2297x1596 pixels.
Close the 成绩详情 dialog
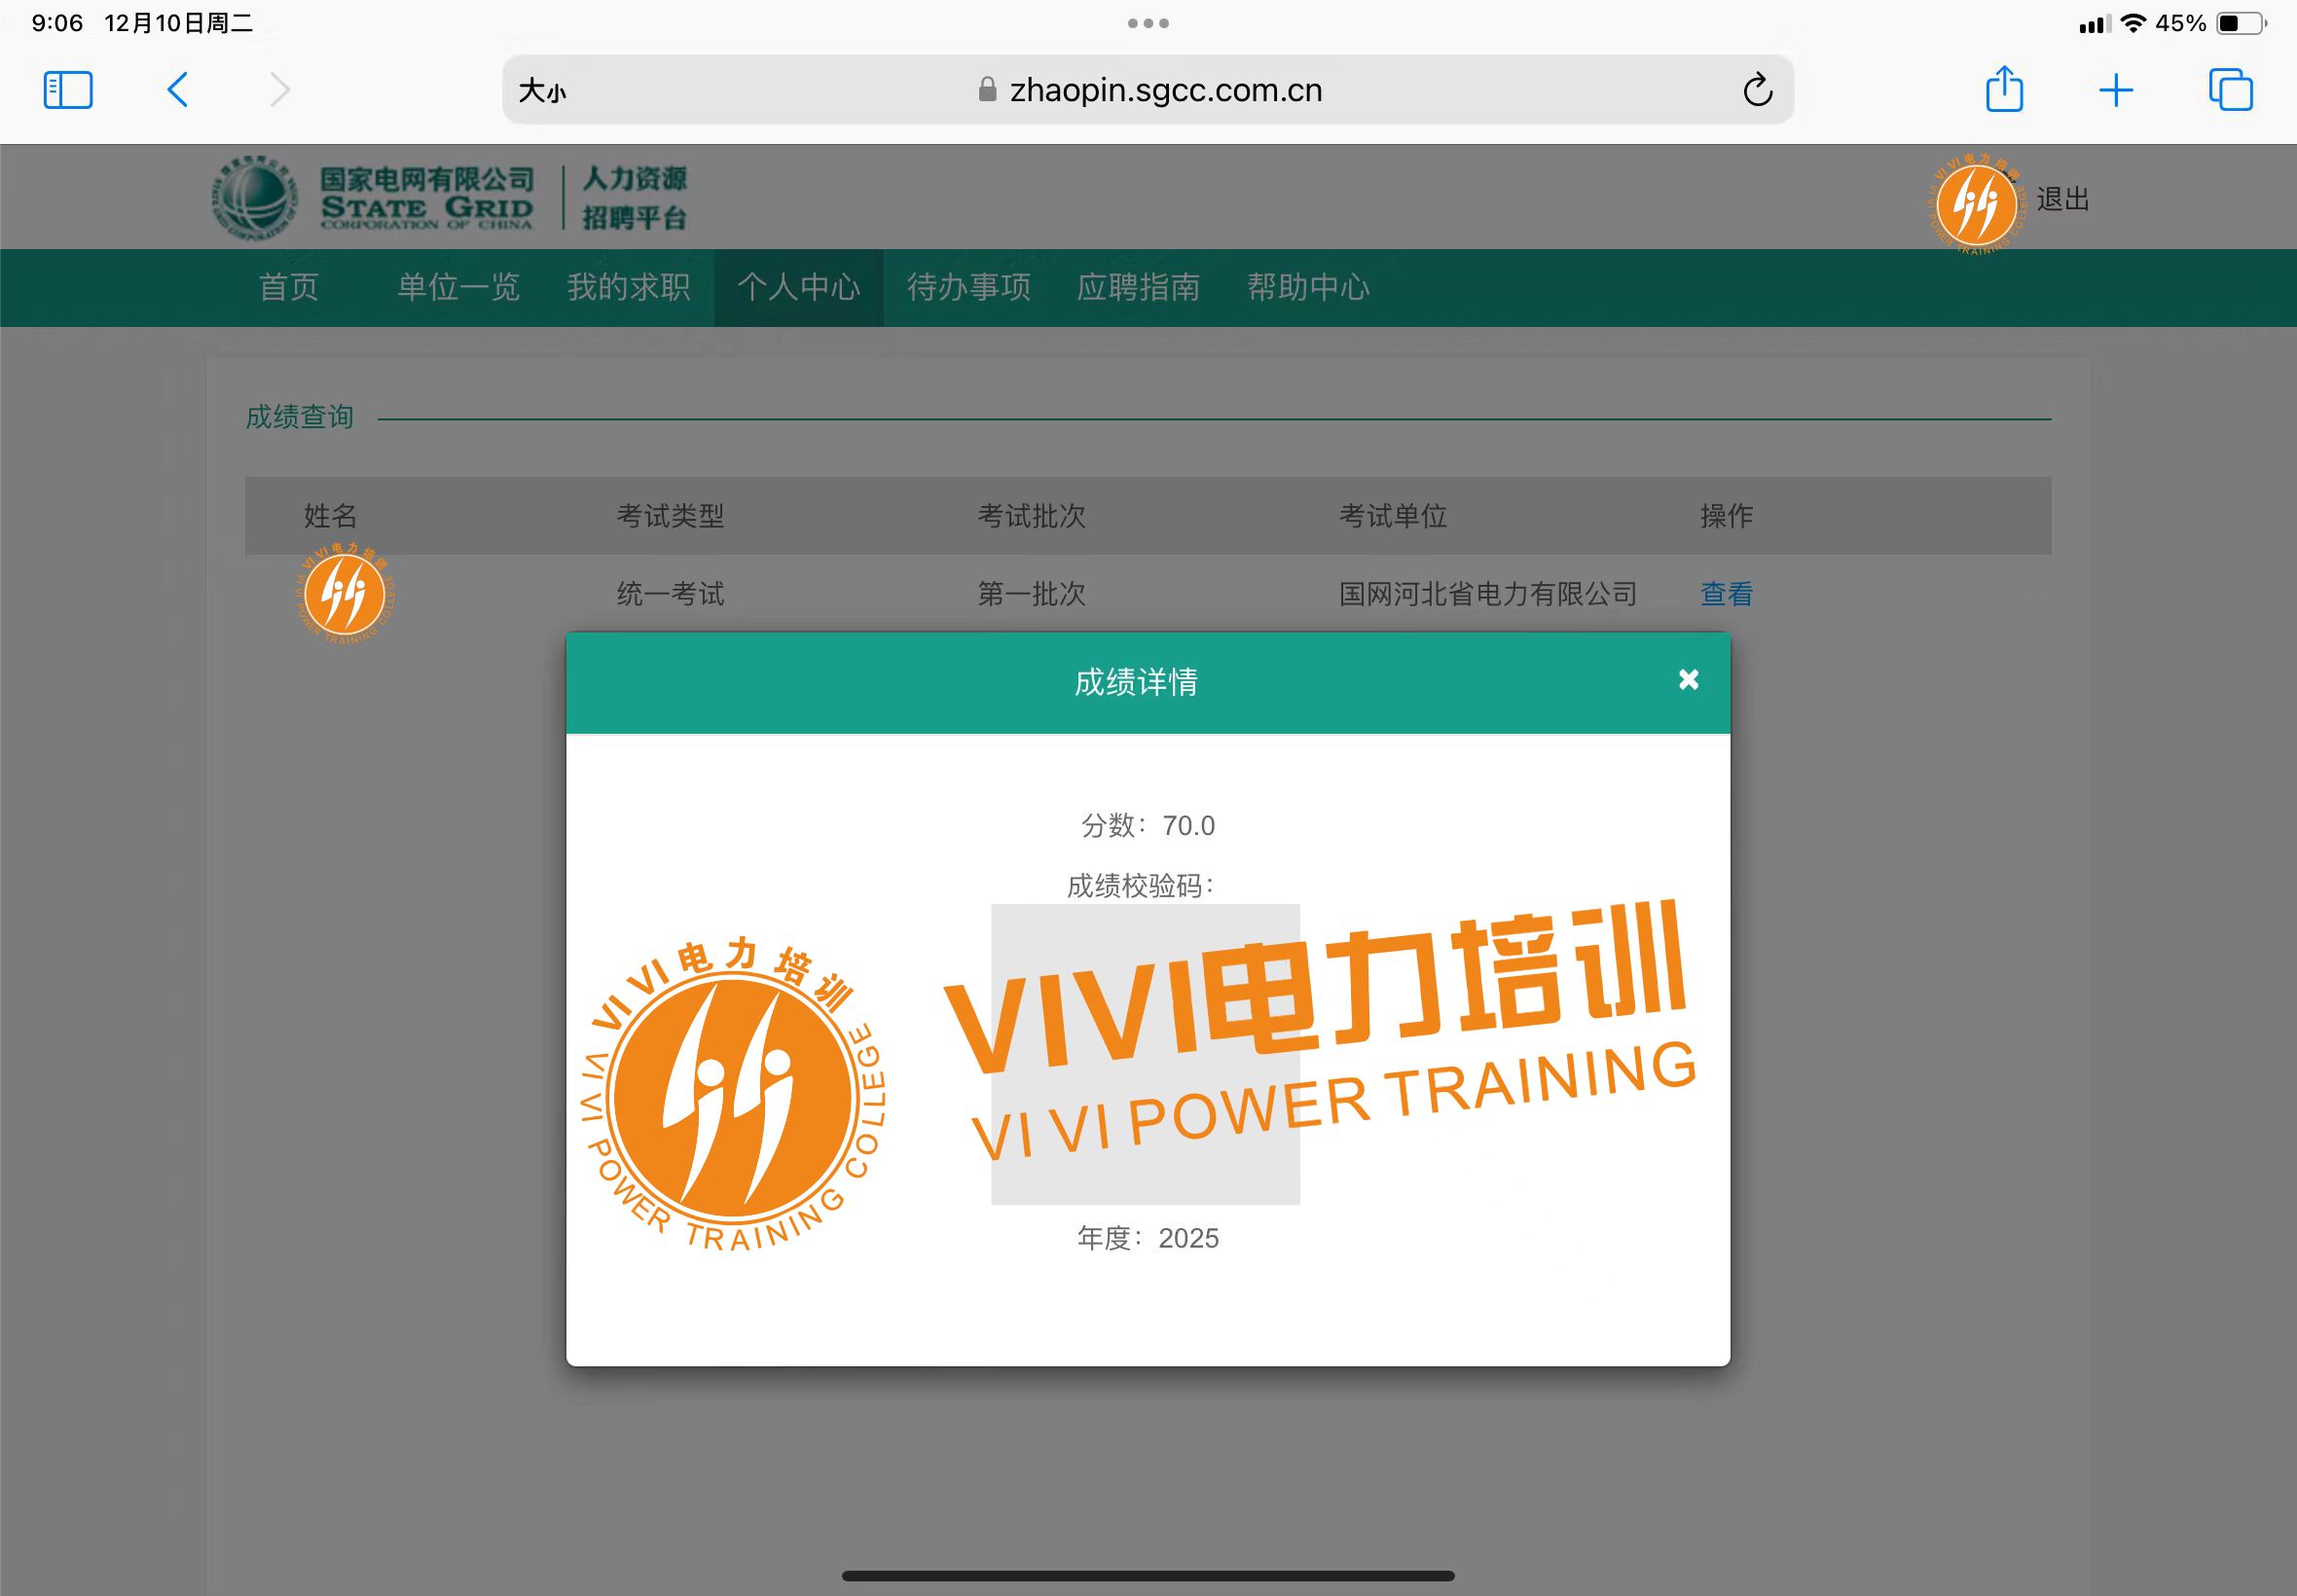[x=1688, y=680]
